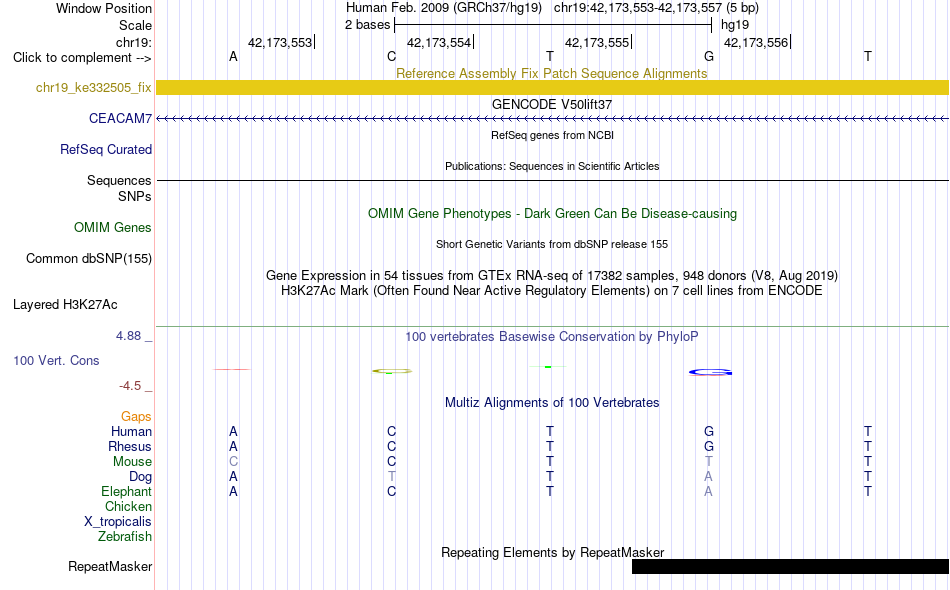Click the SNPs track label
Screen dimensions: 950x590
pos(135,196)
